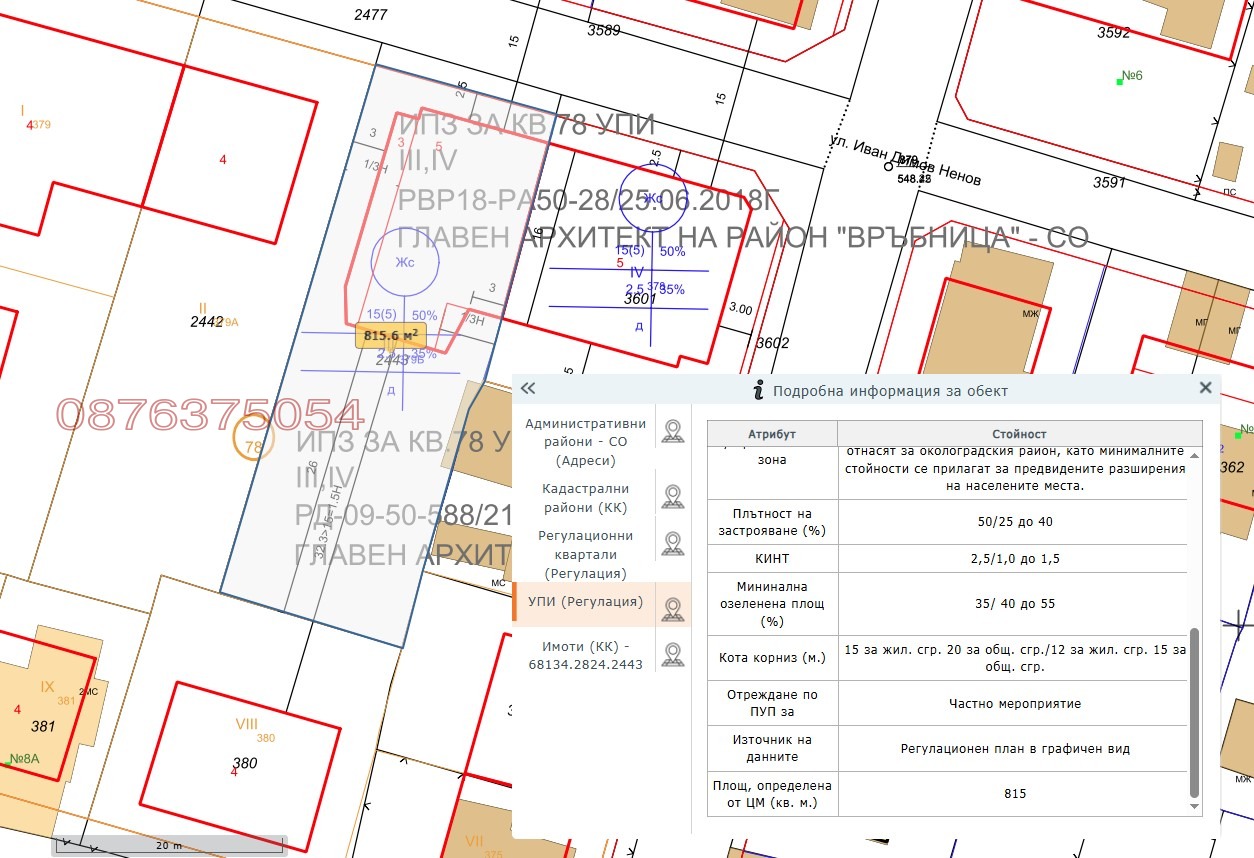
Task: Click locate icon beside Кадастрални райони (КК)
Action: tap(673, 496)
